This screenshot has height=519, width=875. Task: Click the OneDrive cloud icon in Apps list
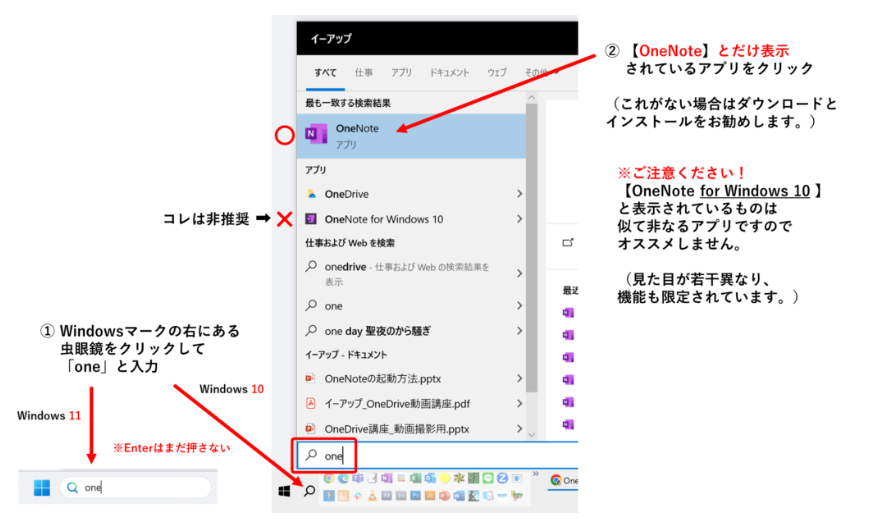312,193
